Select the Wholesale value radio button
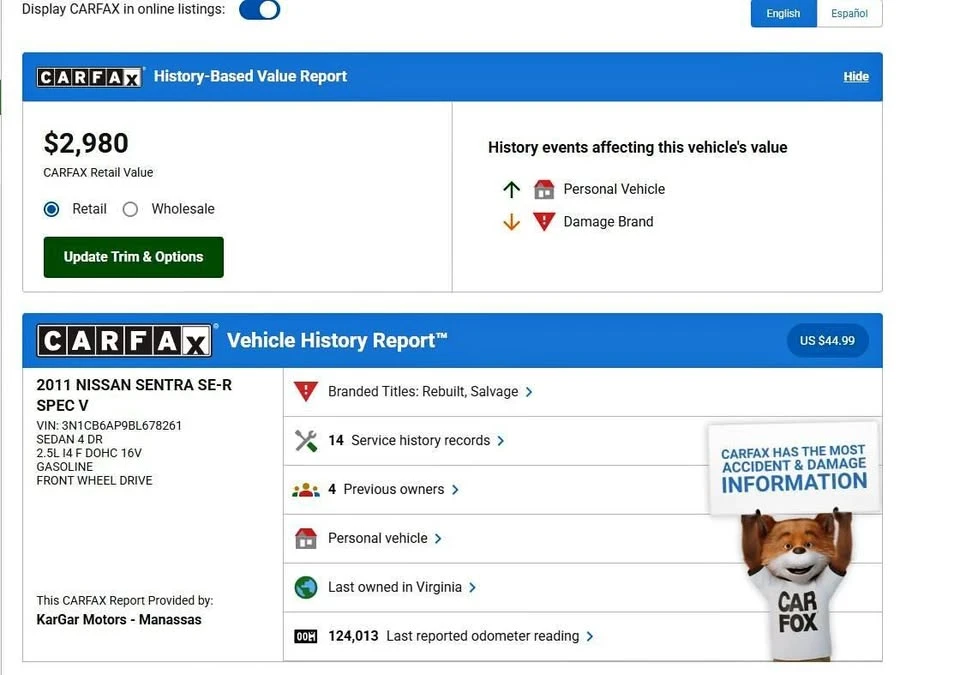The height and width of the screenshot is (675, 960). point(130,209)
